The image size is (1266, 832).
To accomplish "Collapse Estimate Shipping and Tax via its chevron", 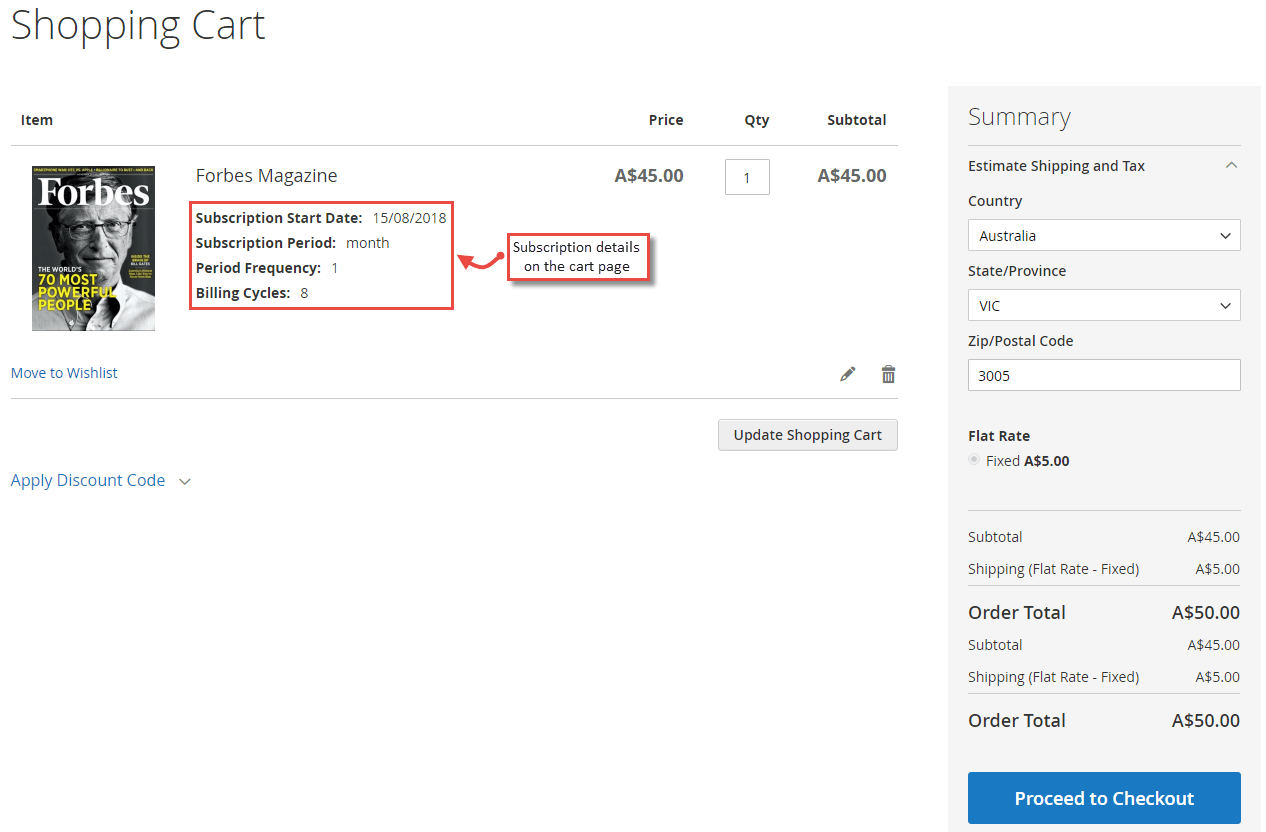I will (x=1231, y=164).
